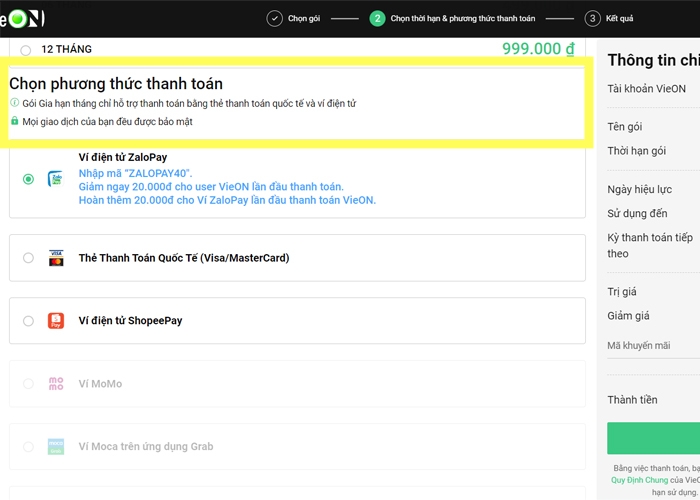Open the Quy Định Chung link

coord(639,480)
